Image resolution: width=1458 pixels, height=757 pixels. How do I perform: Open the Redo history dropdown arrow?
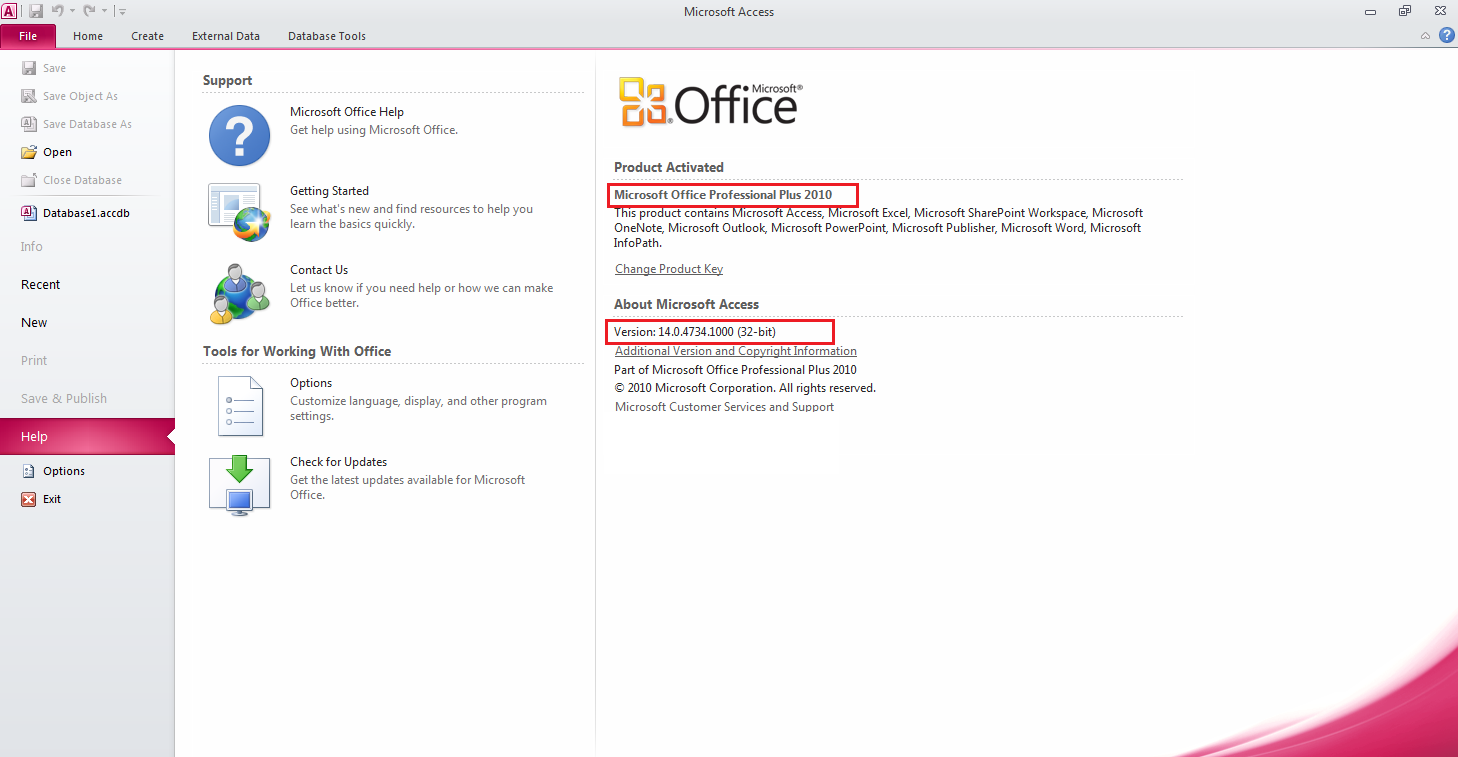tap(104, 11)
